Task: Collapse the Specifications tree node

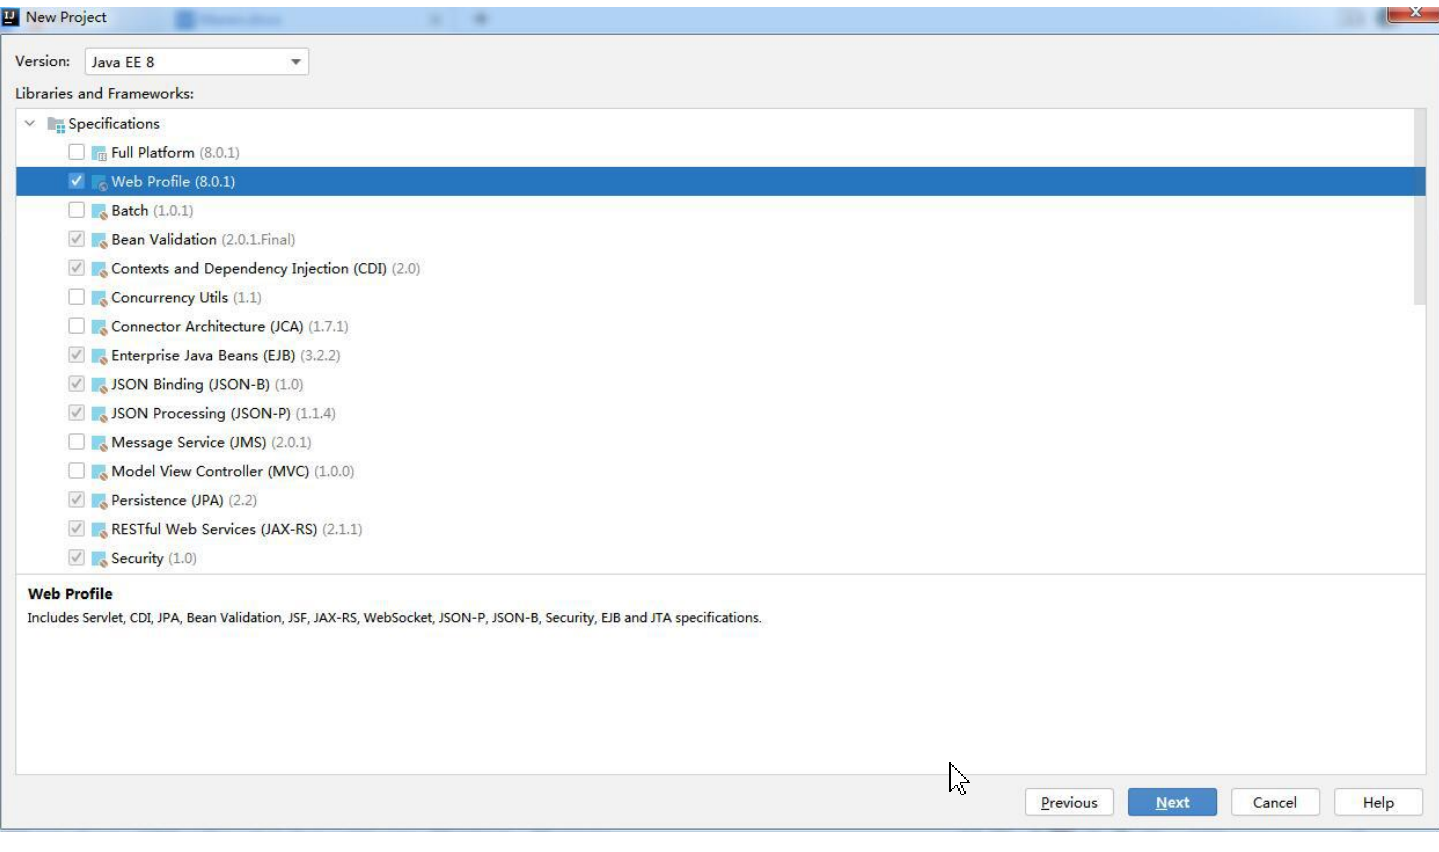Action: [x=30, y=124]
